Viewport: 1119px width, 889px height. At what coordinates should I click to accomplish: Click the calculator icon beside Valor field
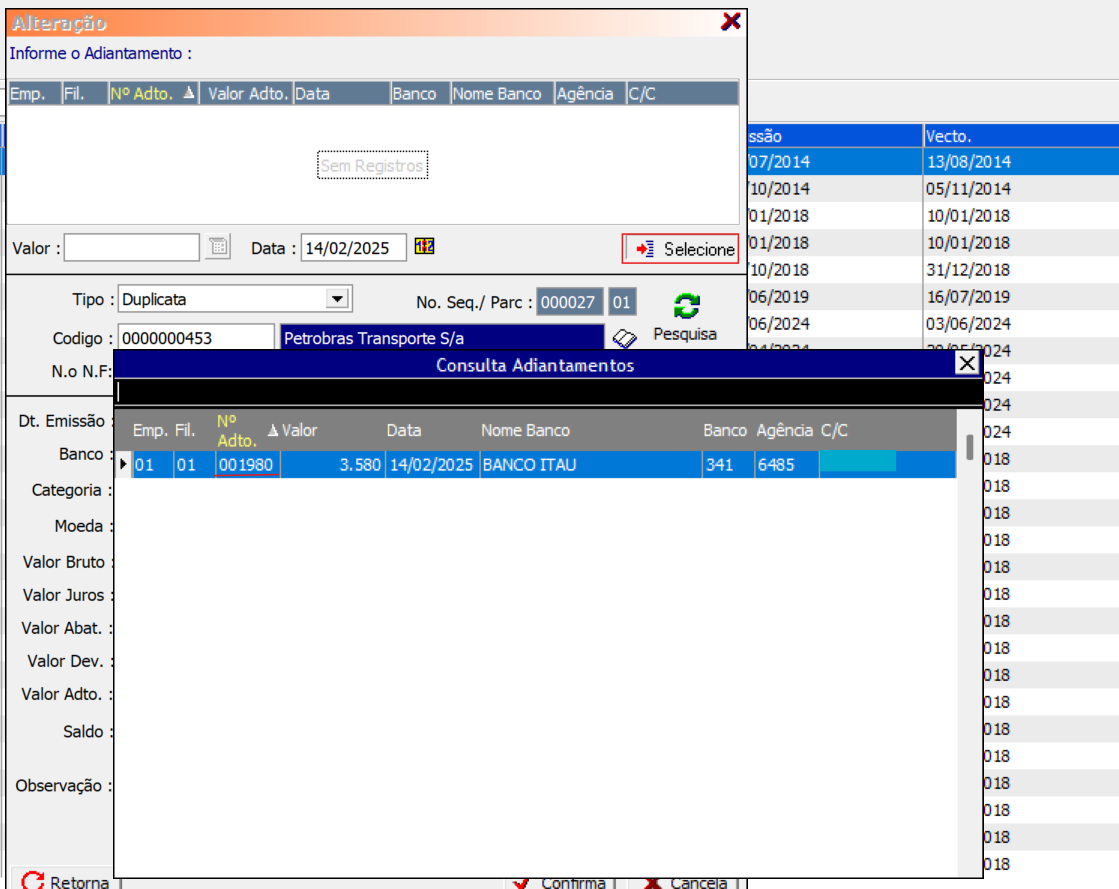click(x=217, y=247)
